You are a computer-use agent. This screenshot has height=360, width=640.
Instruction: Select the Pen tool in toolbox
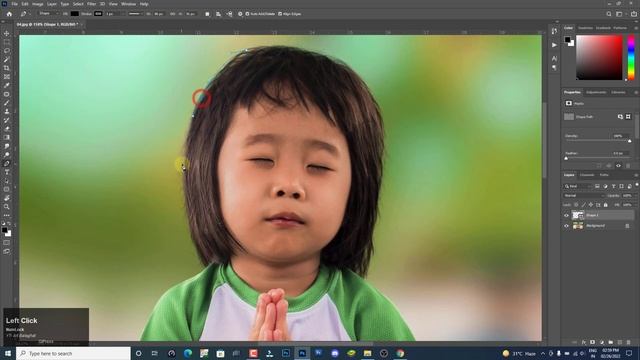(x=7, y=164)
